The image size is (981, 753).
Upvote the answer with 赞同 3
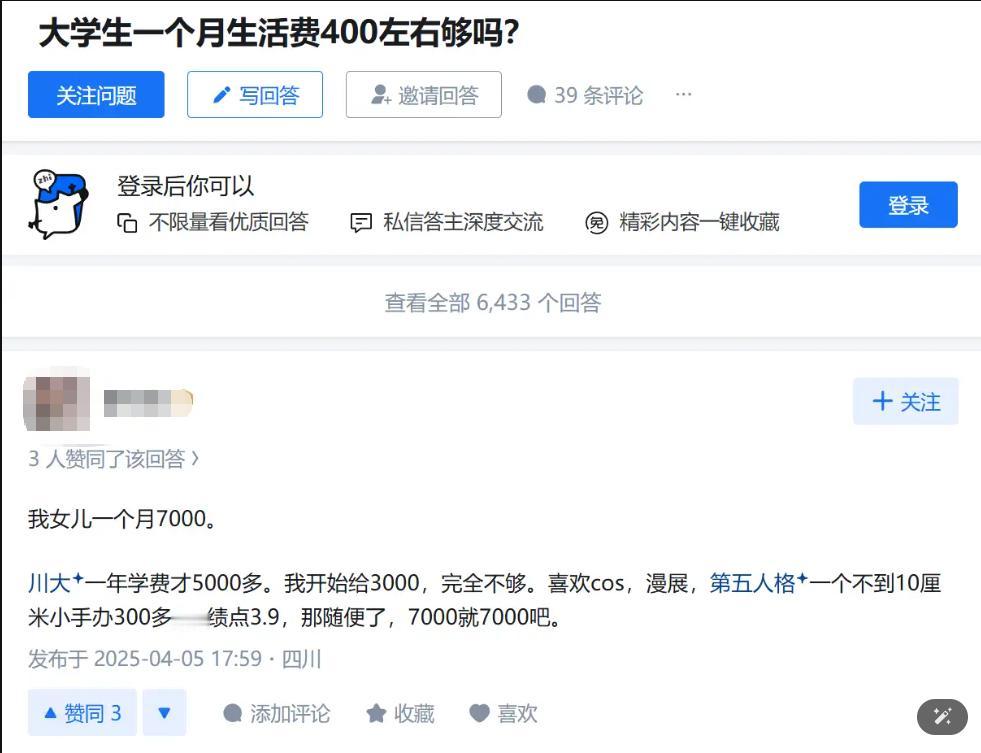coord(82,713)
